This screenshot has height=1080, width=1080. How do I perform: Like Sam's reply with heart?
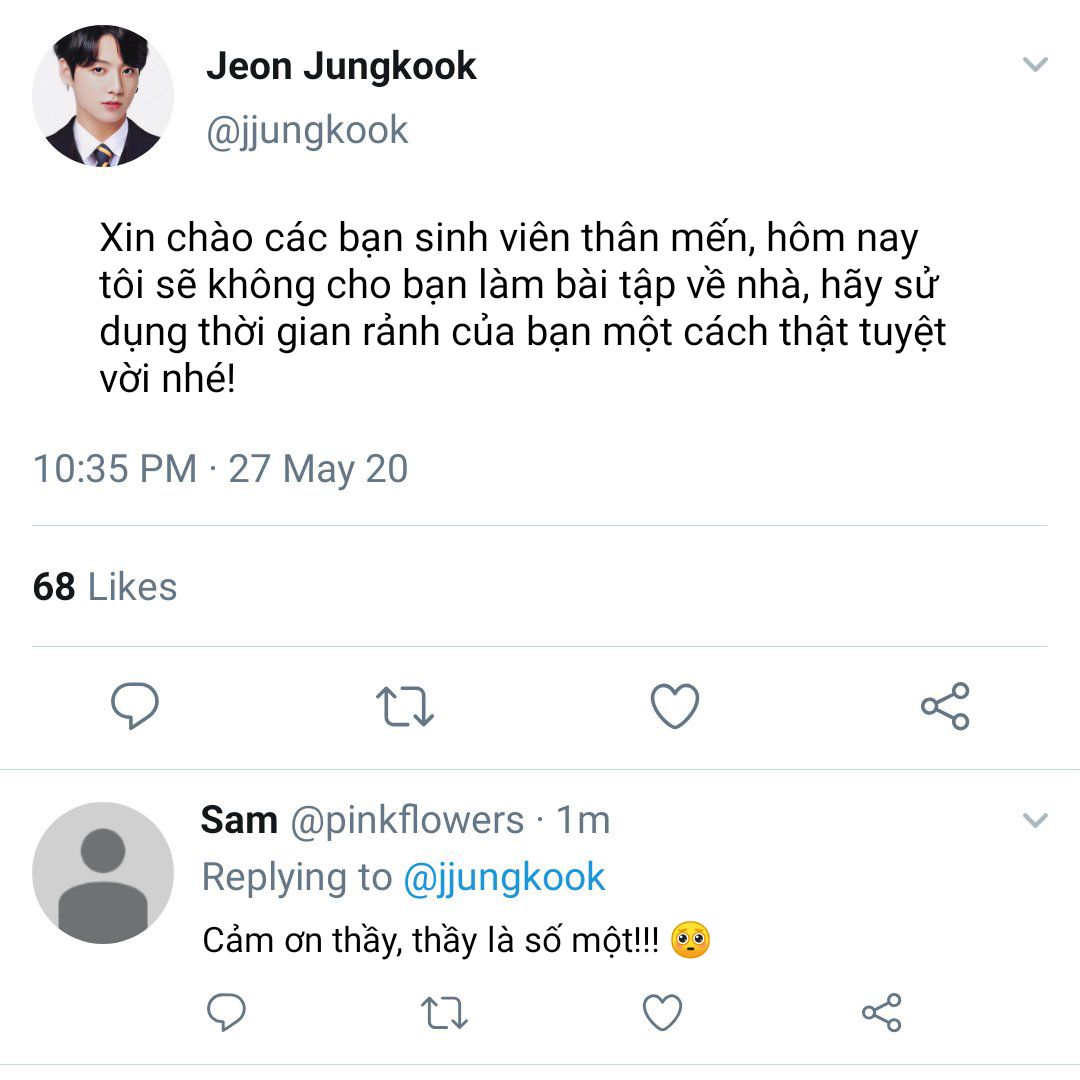[x=662, y=1013]
